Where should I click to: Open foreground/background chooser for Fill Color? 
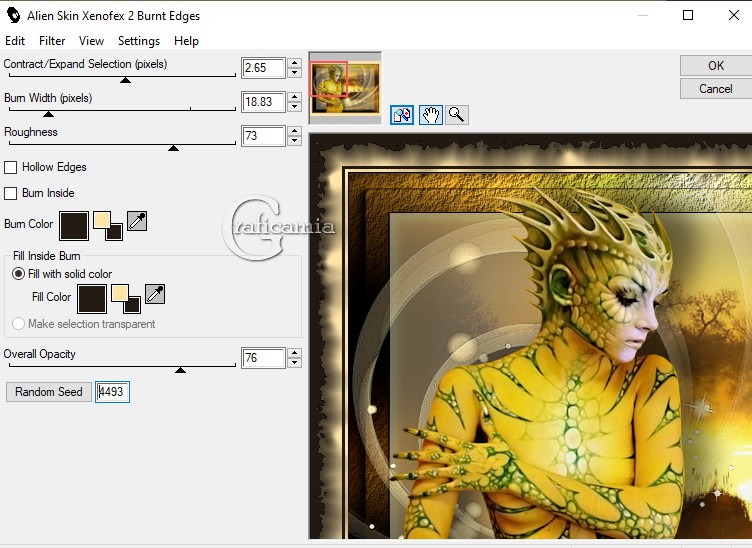tap(126, 298)
